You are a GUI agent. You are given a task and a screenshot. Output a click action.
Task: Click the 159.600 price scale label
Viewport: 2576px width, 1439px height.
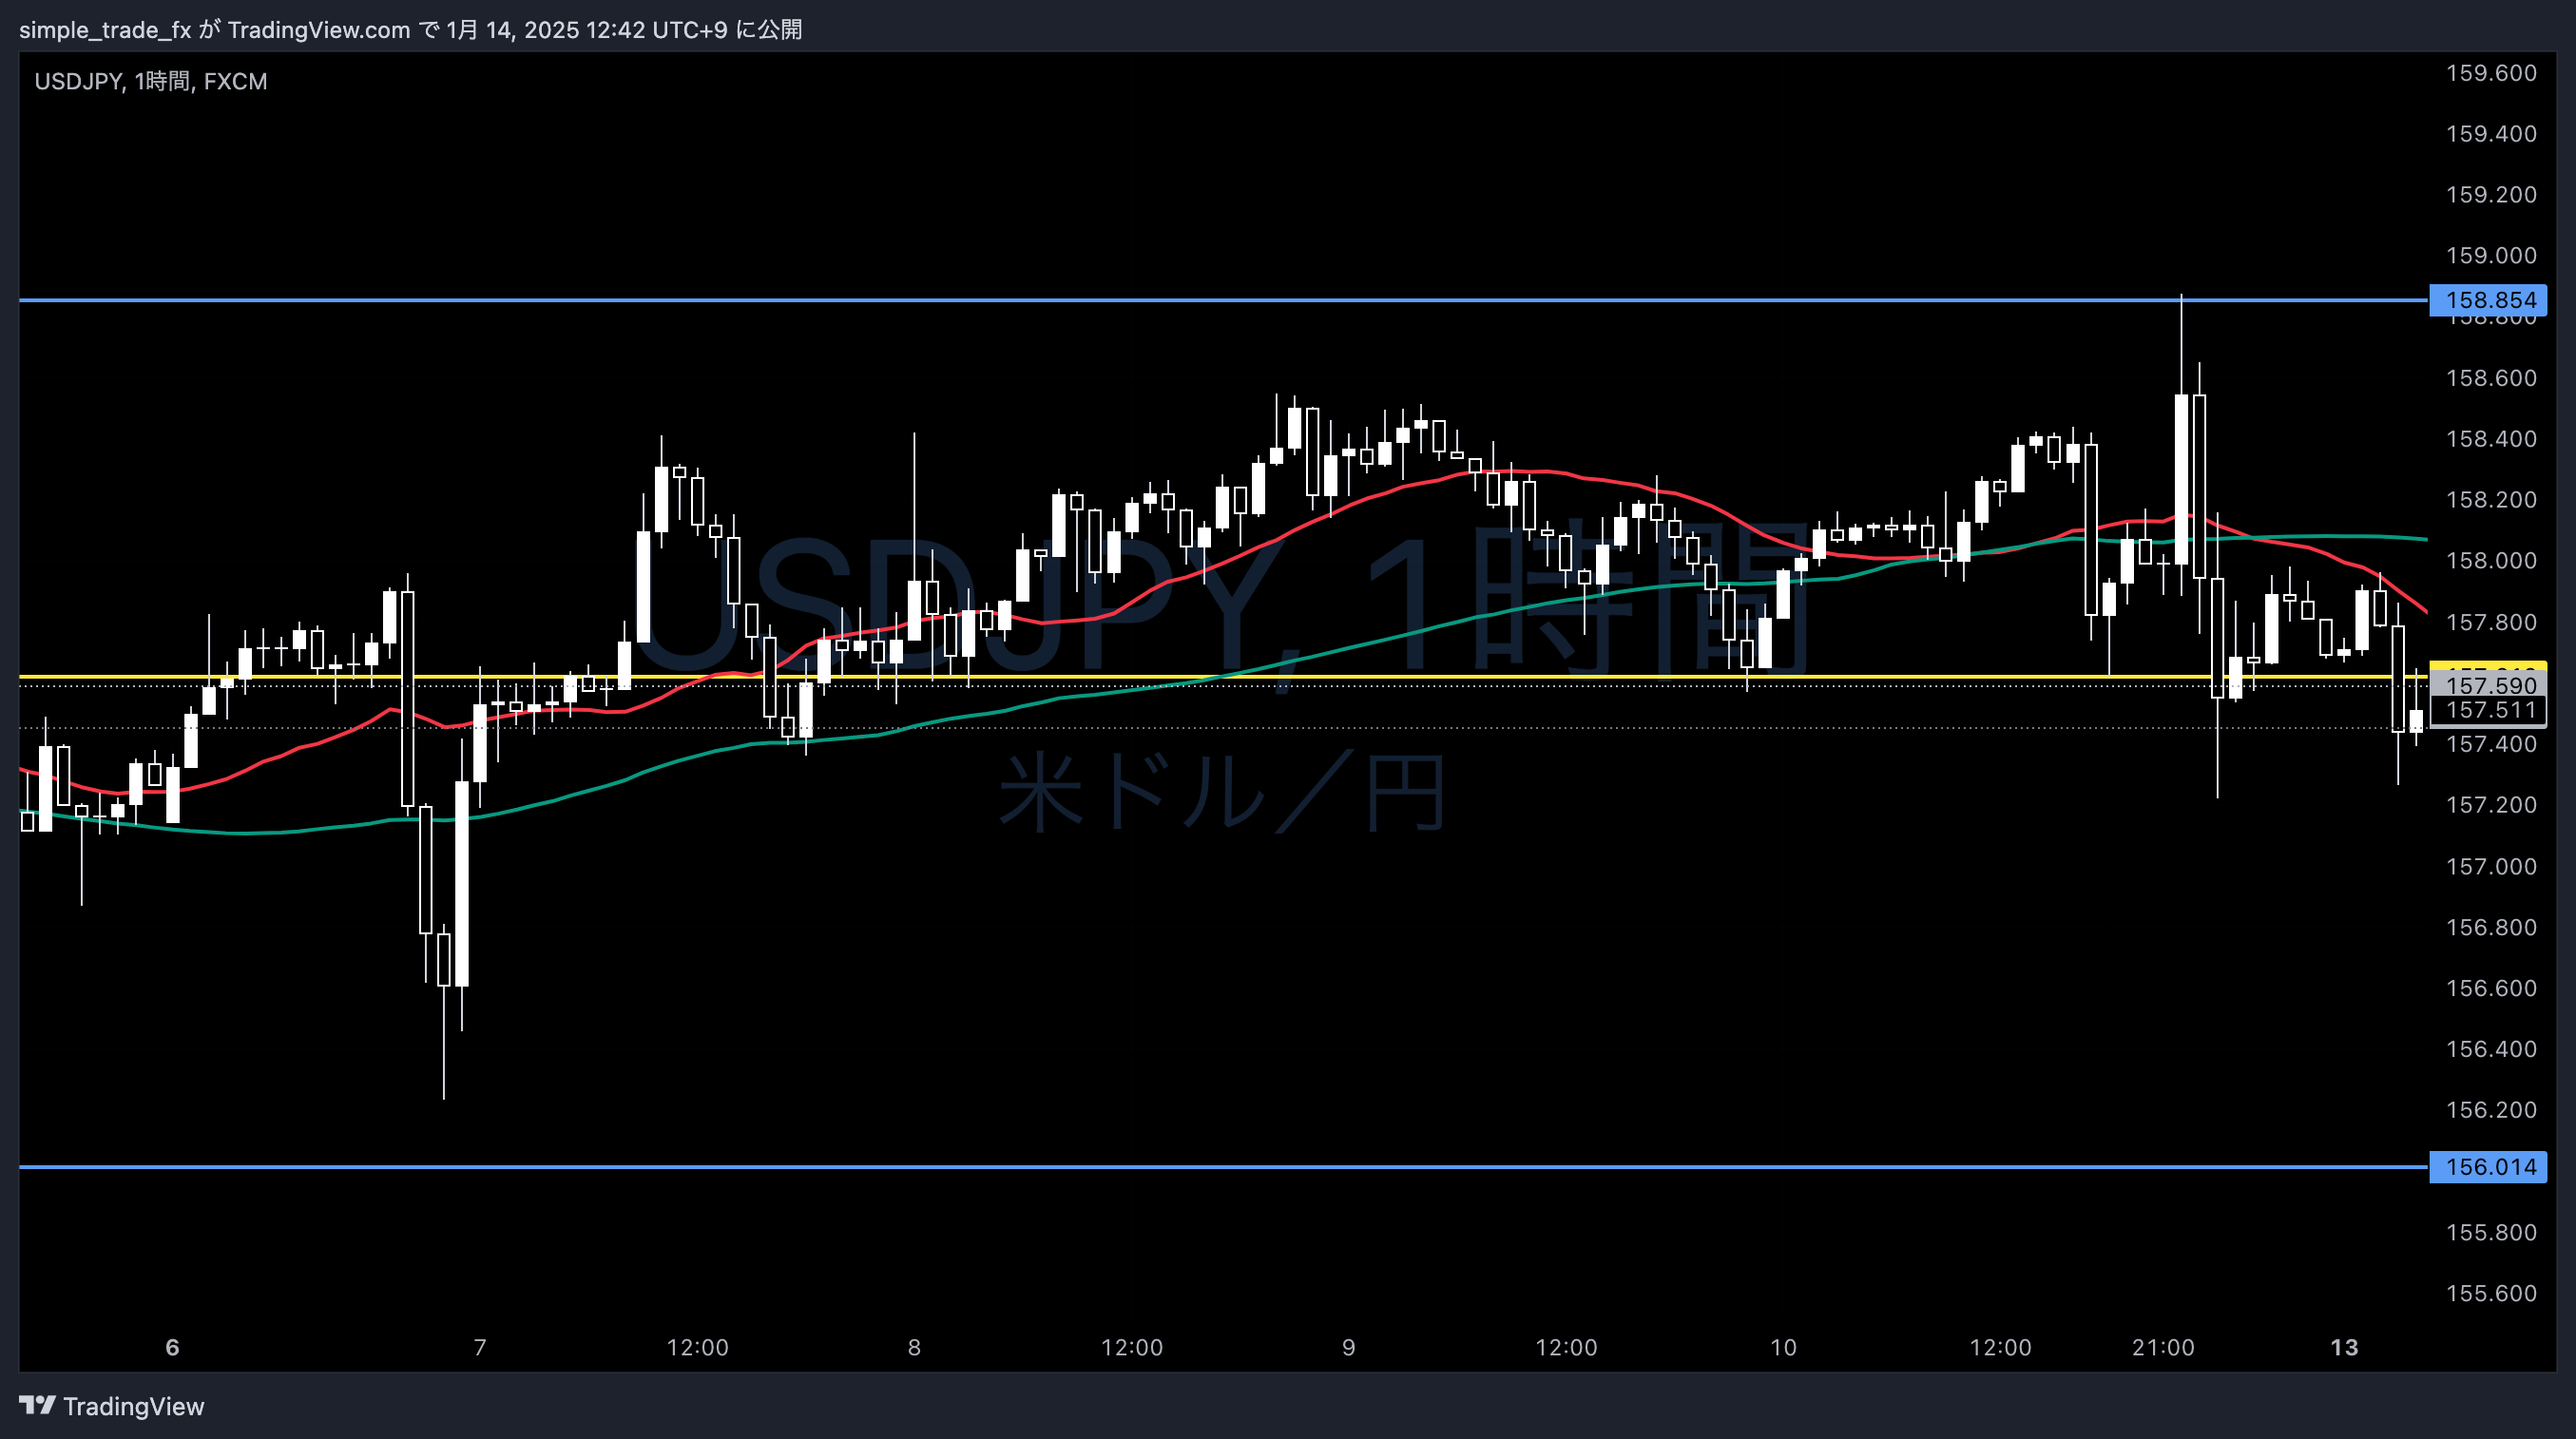click(2490, 73)
